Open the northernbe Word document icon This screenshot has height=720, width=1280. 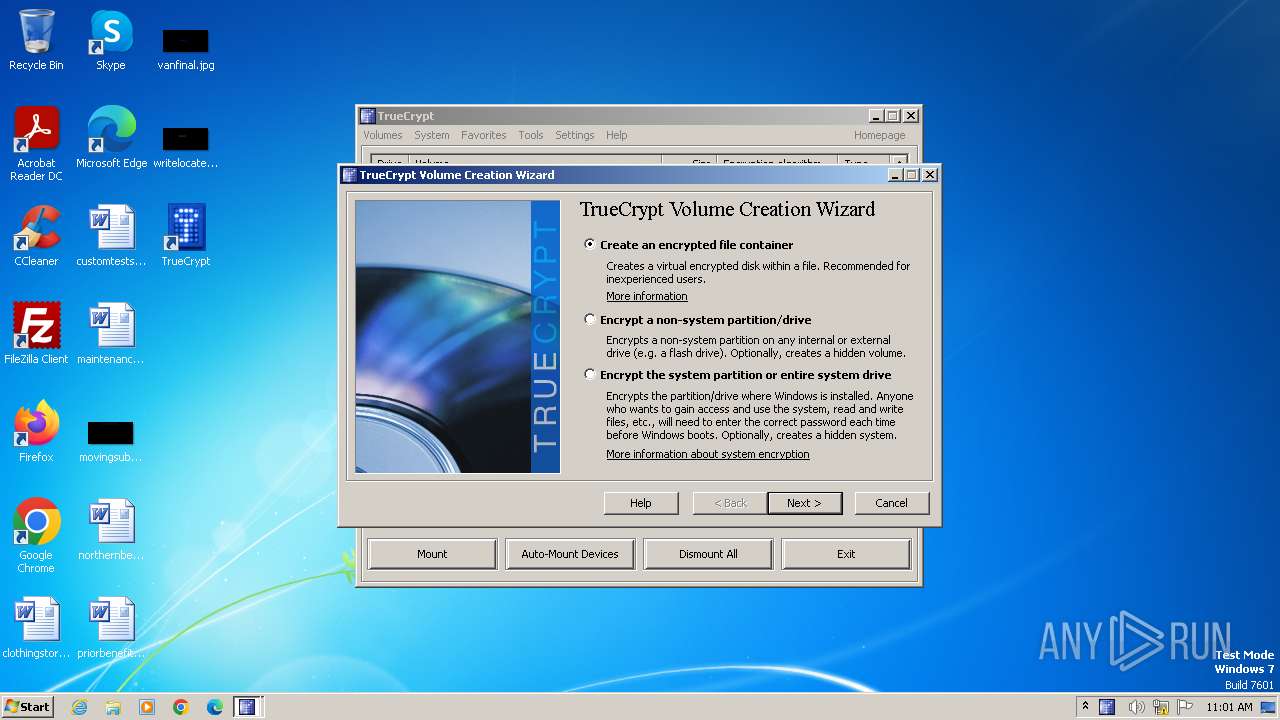tap(111, 530)
